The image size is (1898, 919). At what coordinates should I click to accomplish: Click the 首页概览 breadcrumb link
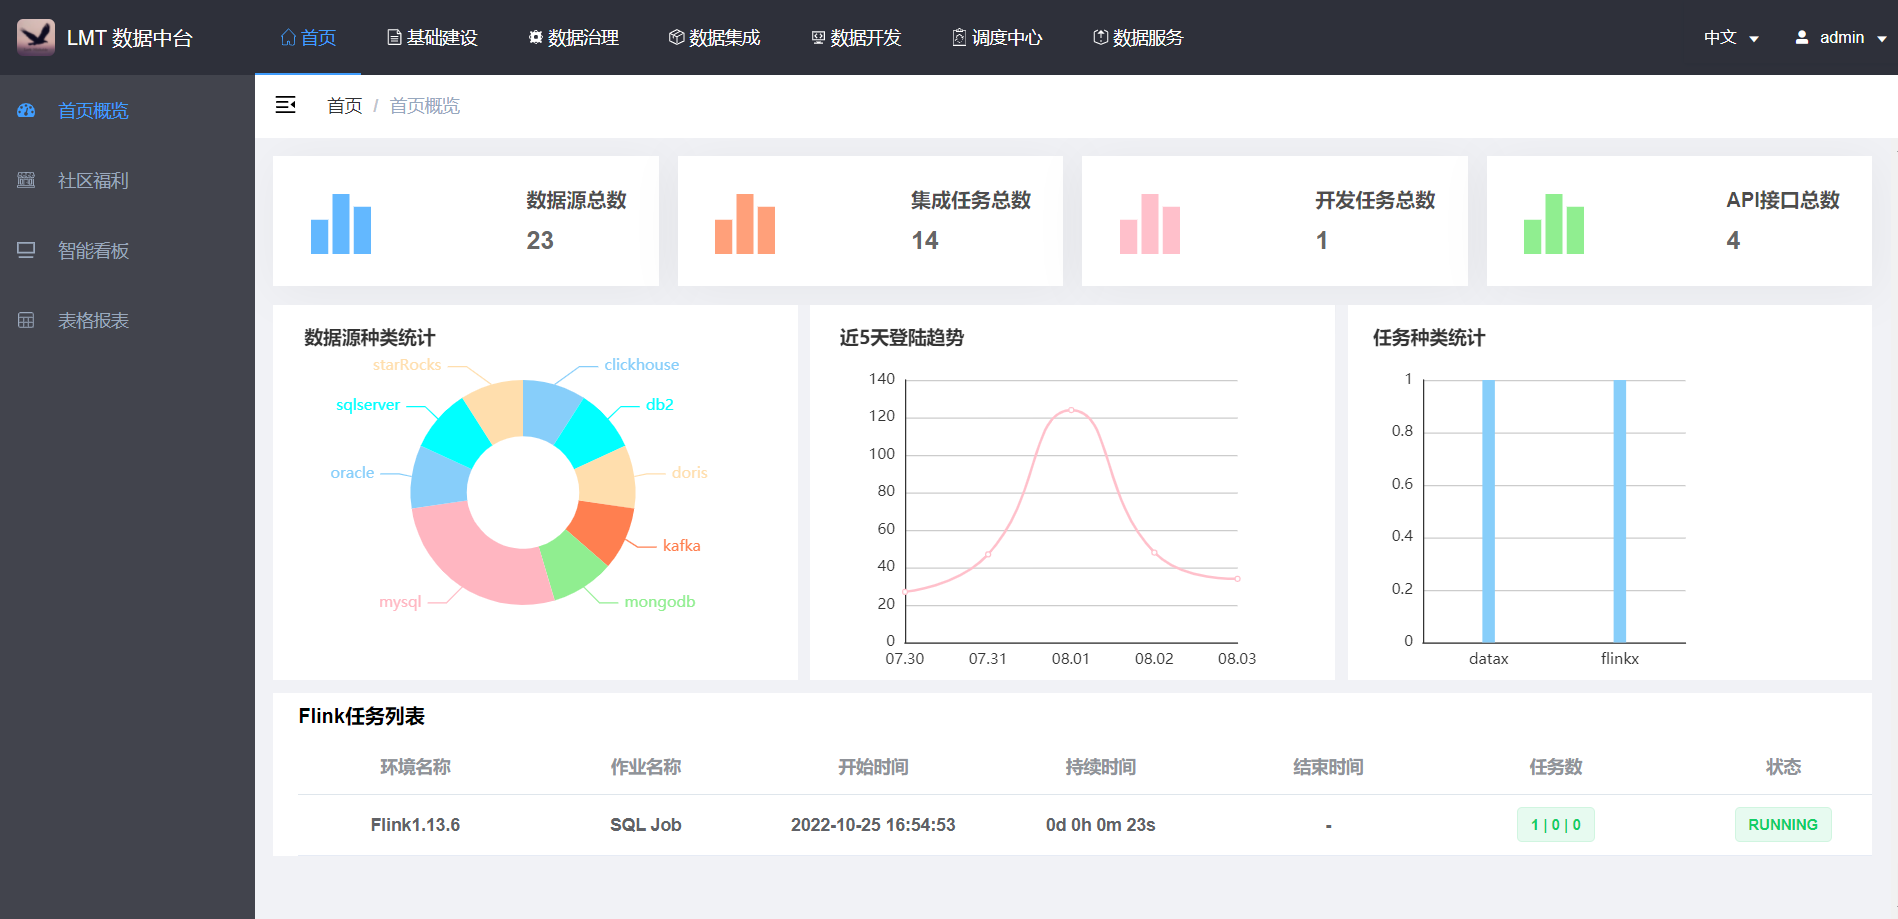(x=424, y=105)
